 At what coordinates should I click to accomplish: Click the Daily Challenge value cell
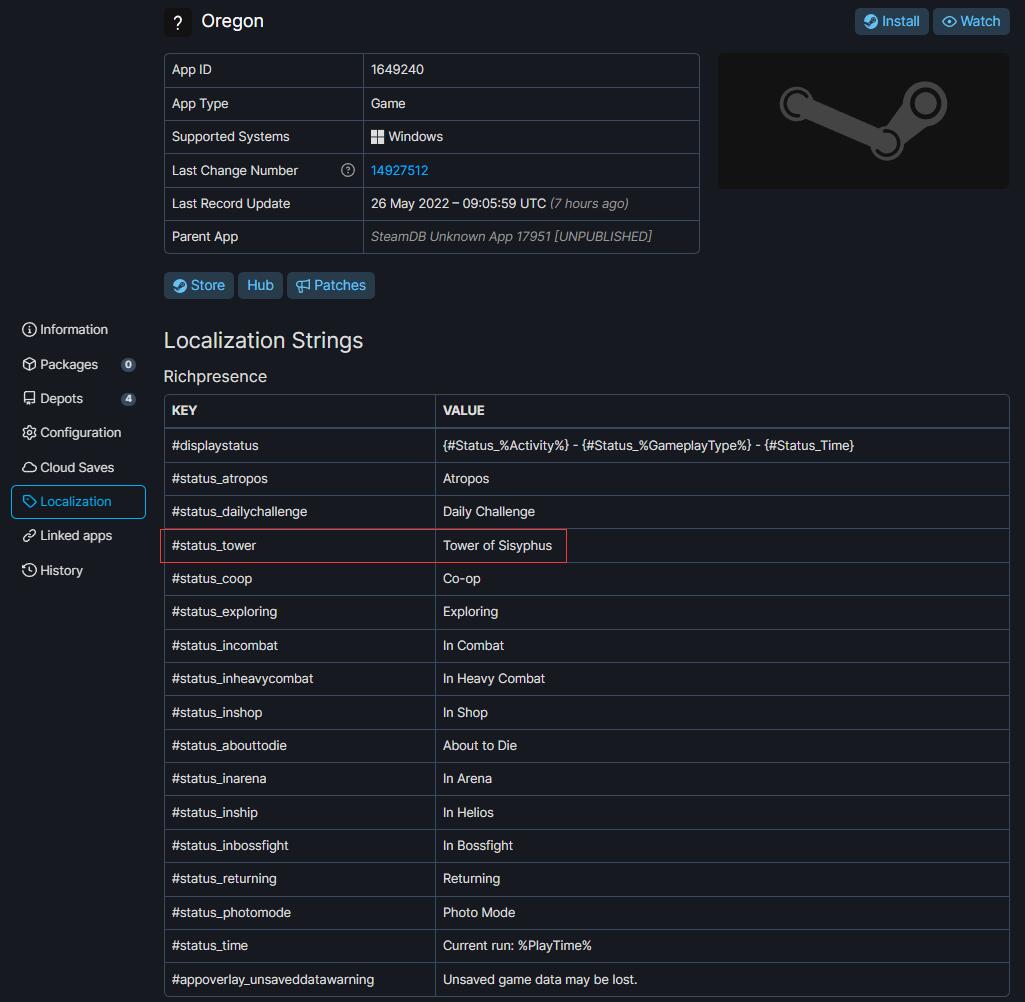pyautogui.click(x=722, y=512)
